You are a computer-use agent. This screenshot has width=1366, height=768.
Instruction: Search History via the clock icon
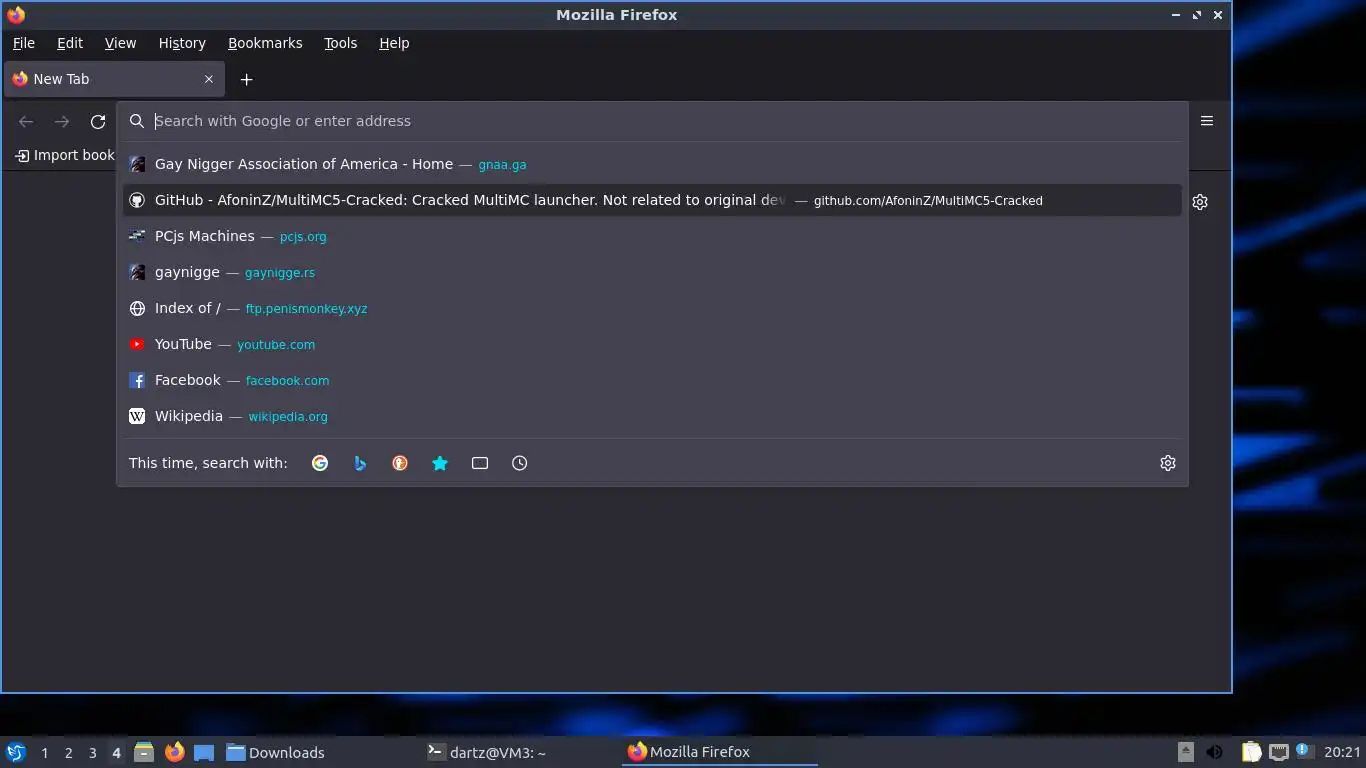tap(520, 463)
